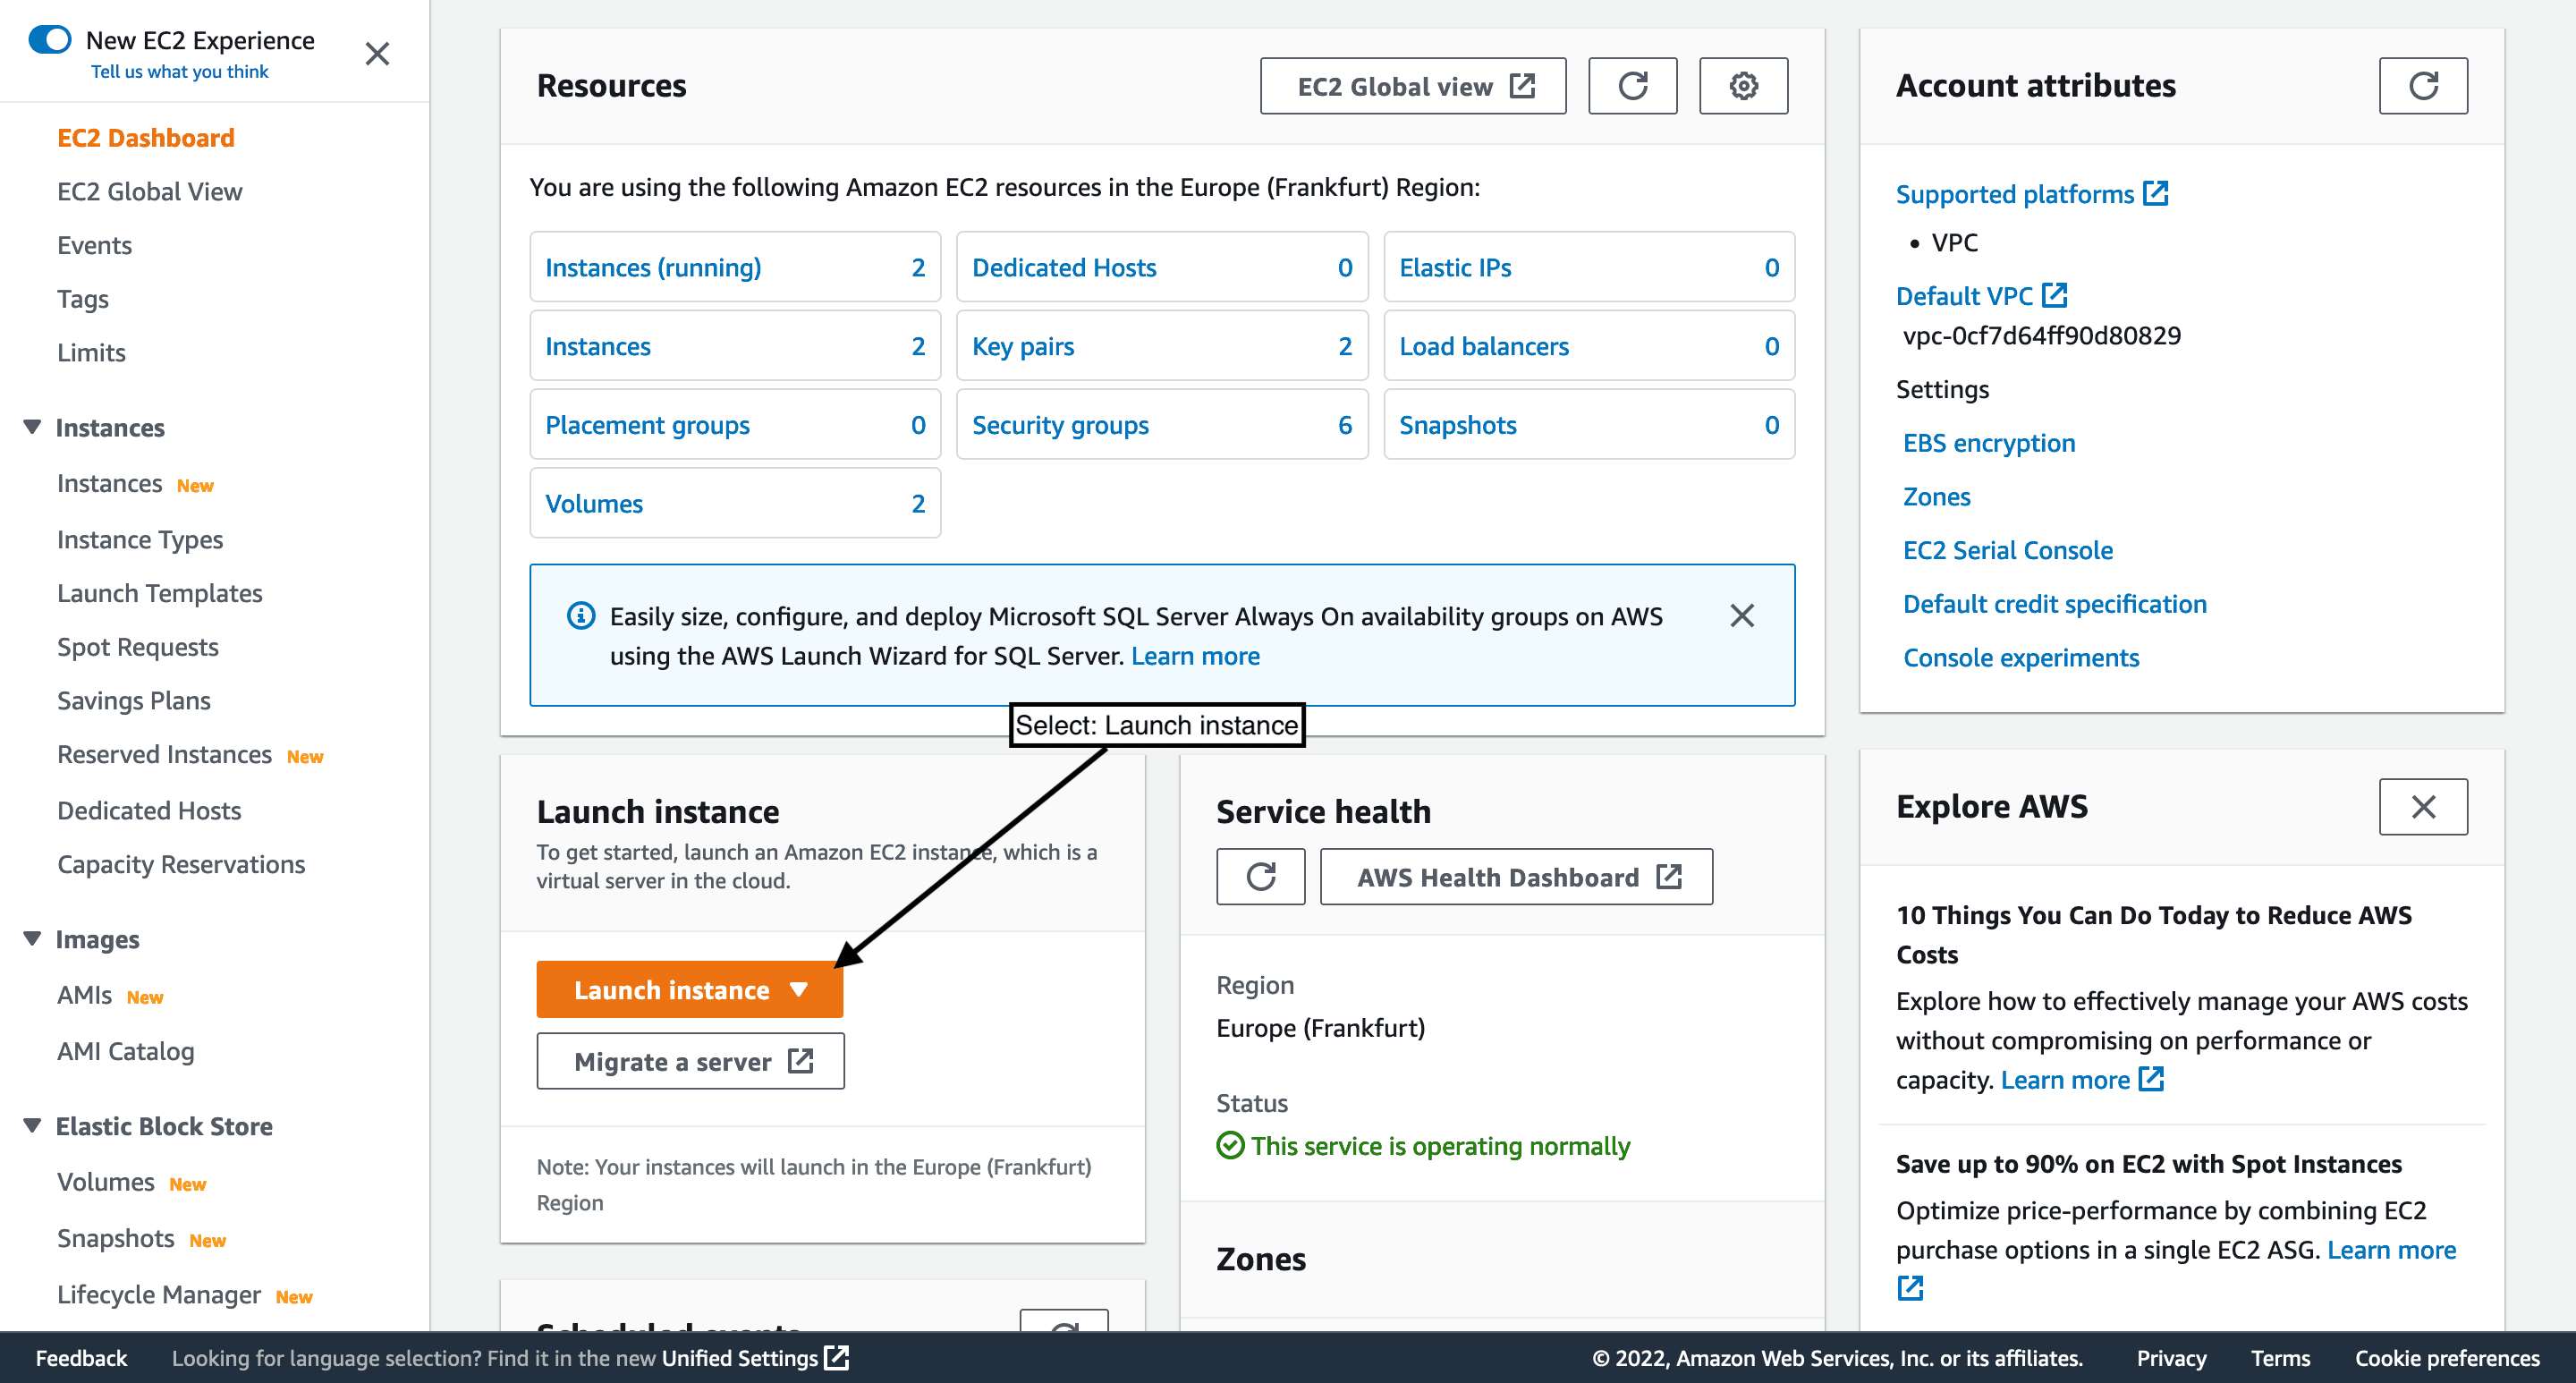Collapse the Instances sidebar section
Screen dimensions: 2576x1383
click(x=32, y=427)
